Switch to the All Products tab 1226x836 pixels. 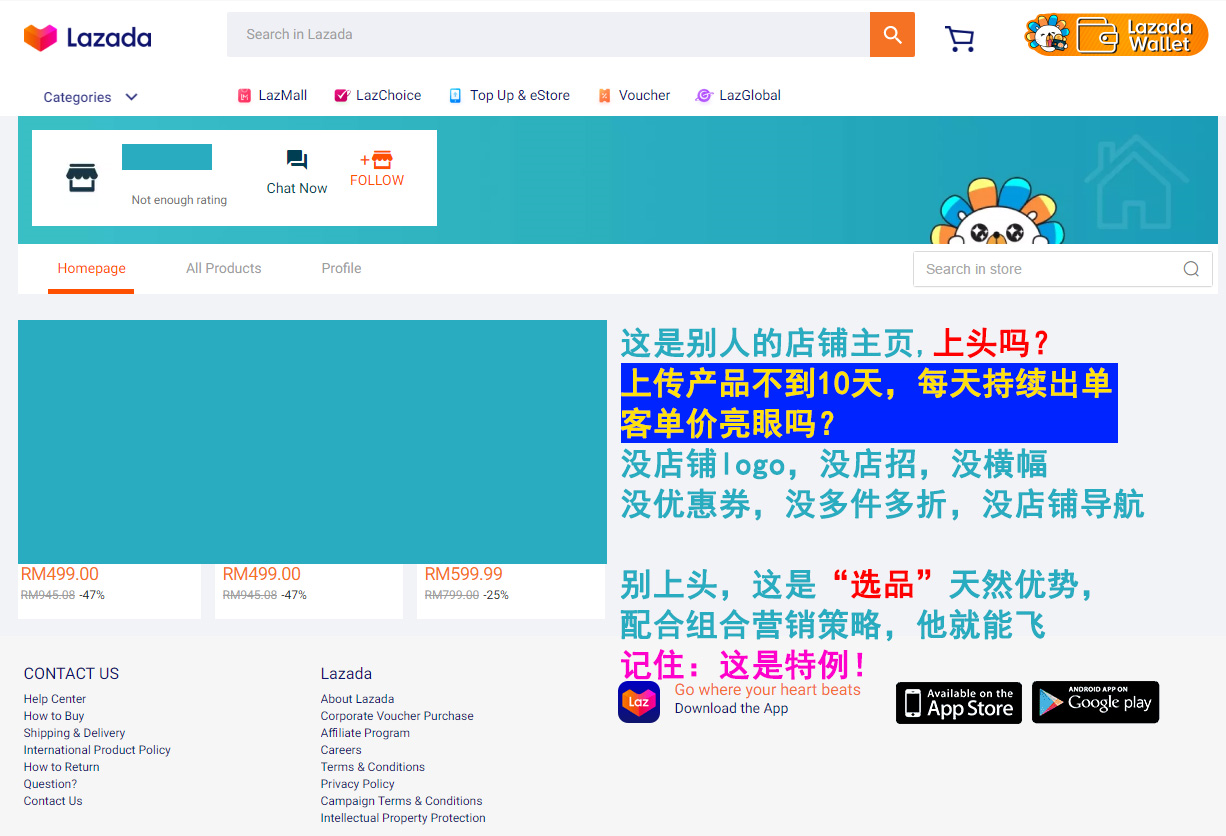point(223,268)
